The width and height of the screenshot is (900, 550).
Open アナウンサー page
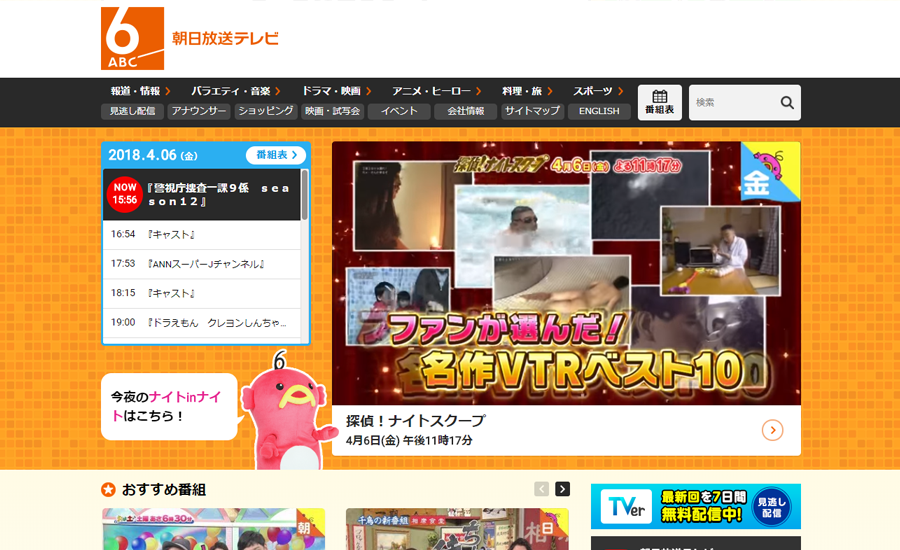[x=199, y=111]
